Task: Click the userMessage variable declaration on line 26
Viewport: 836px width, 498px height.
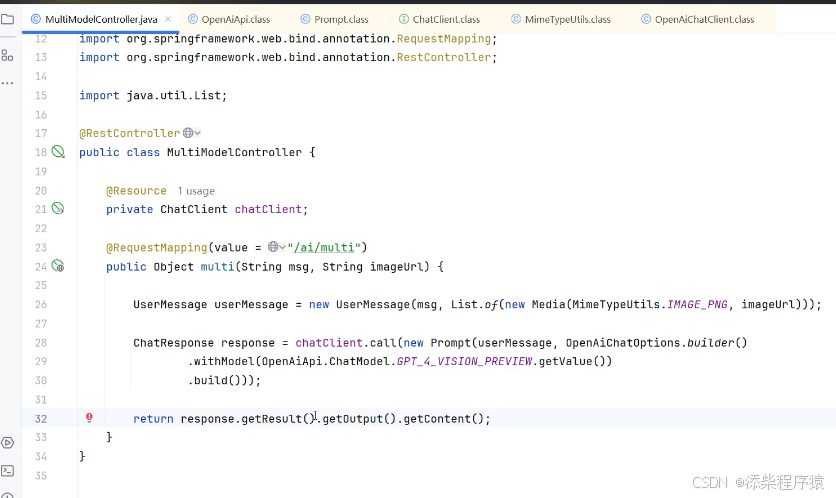Action: pyautogui.click(x=251, y=304)
